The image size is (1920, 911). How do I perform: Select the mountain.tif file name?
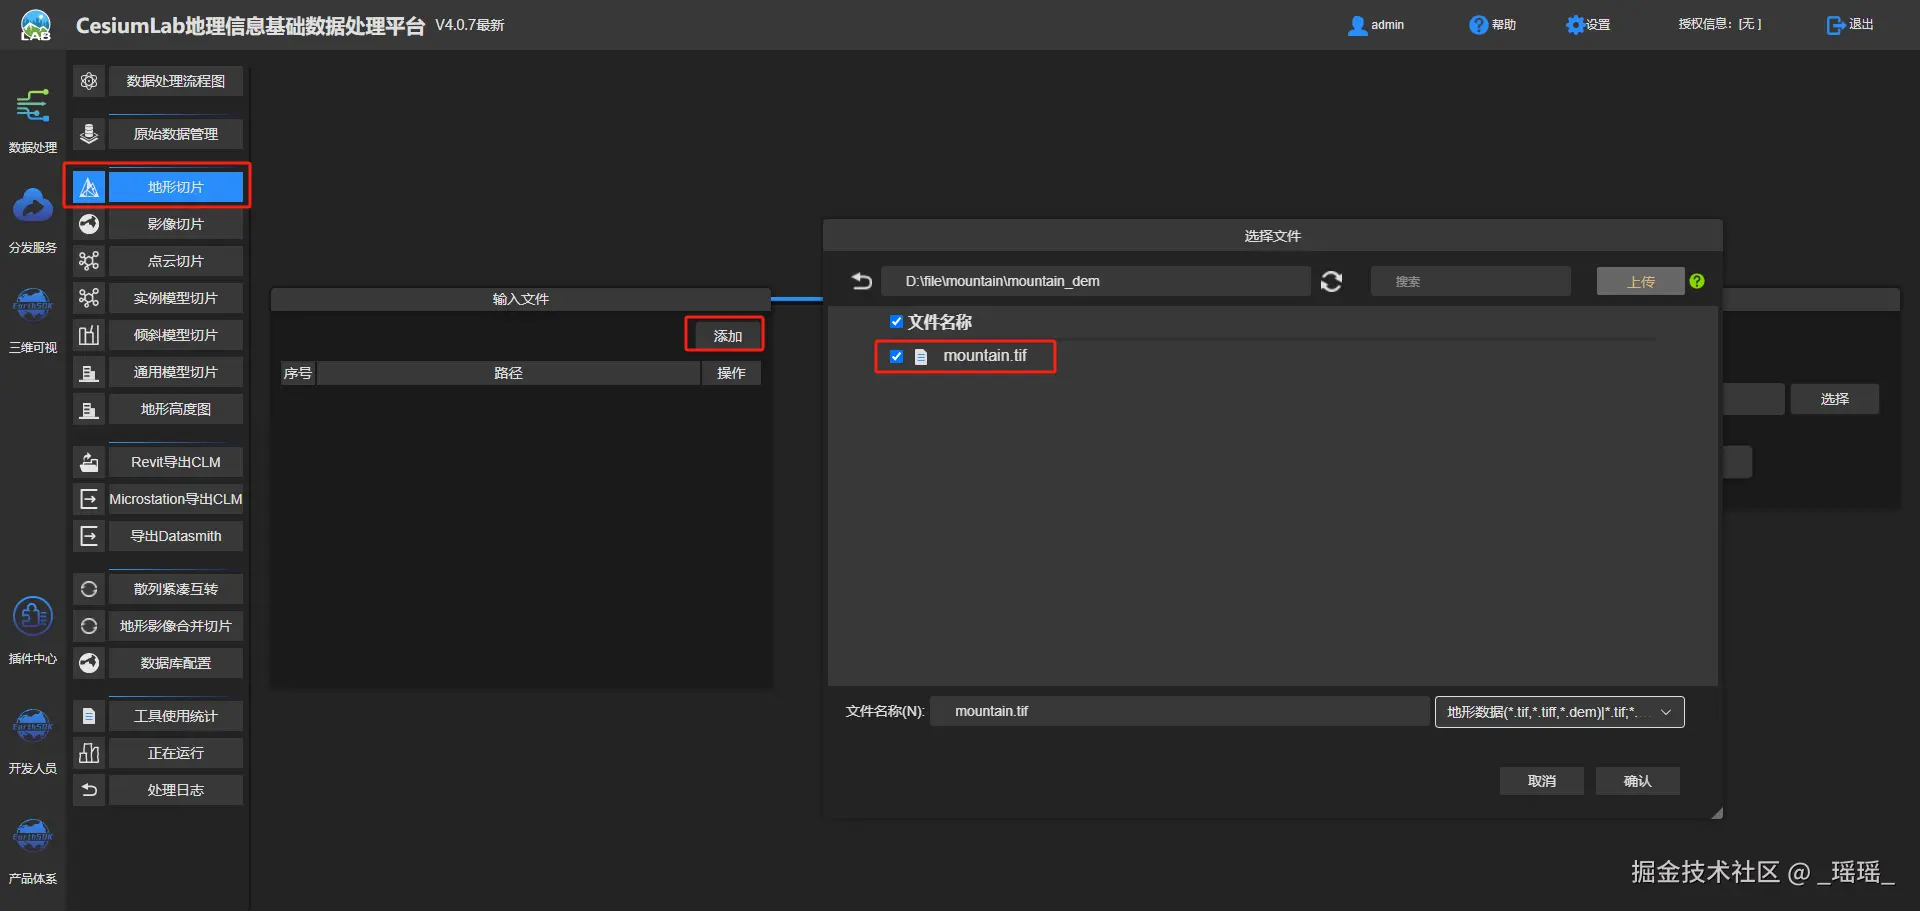point(984,356)
